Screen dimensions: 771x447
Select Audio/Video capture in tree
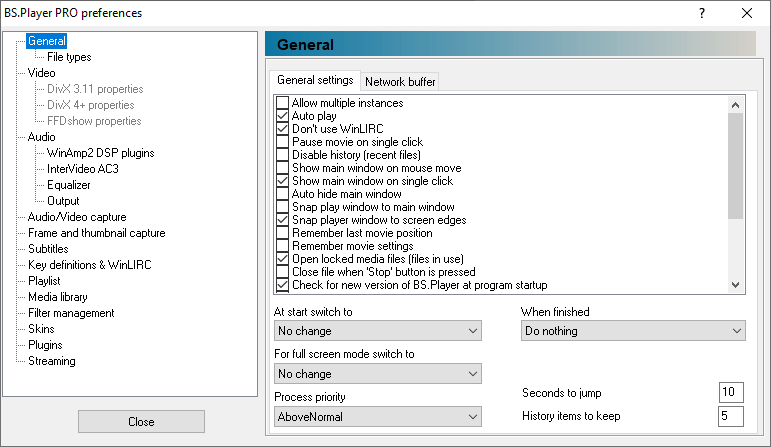pyautogui.click(x=77, y=217)
